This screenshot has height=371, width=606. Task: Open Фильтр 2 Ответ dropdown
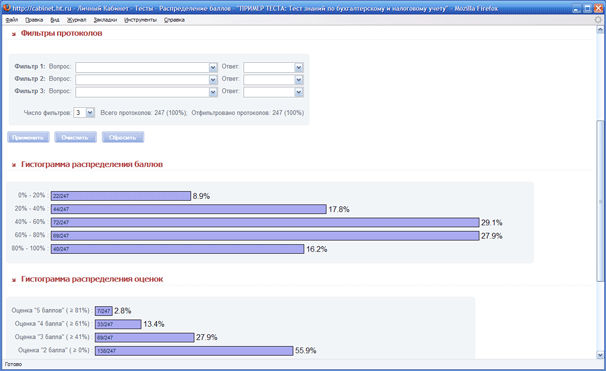(298, 80)
